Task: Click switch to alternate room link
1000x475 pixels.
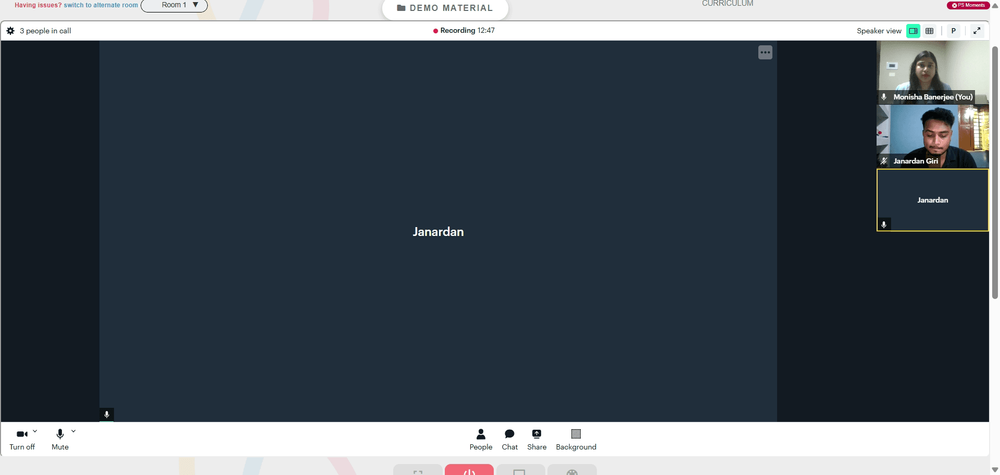Action: 101,5
